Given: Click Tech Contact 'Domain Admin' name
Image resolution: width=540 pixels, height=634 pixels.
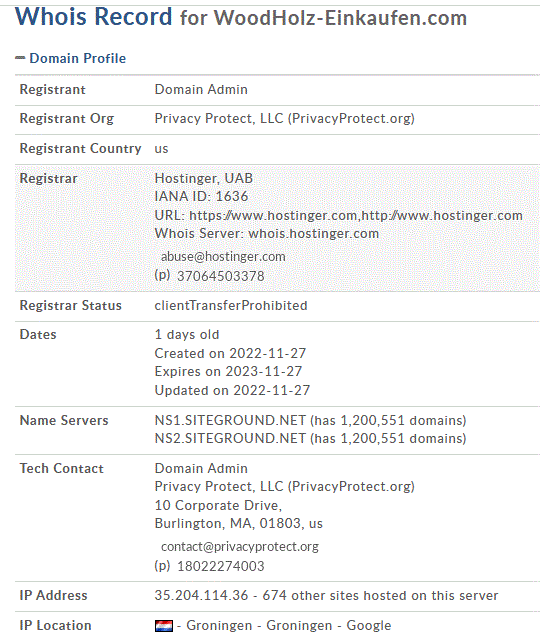Looking at the screenshot, I should pyautogui.click(x=201, y=469).
